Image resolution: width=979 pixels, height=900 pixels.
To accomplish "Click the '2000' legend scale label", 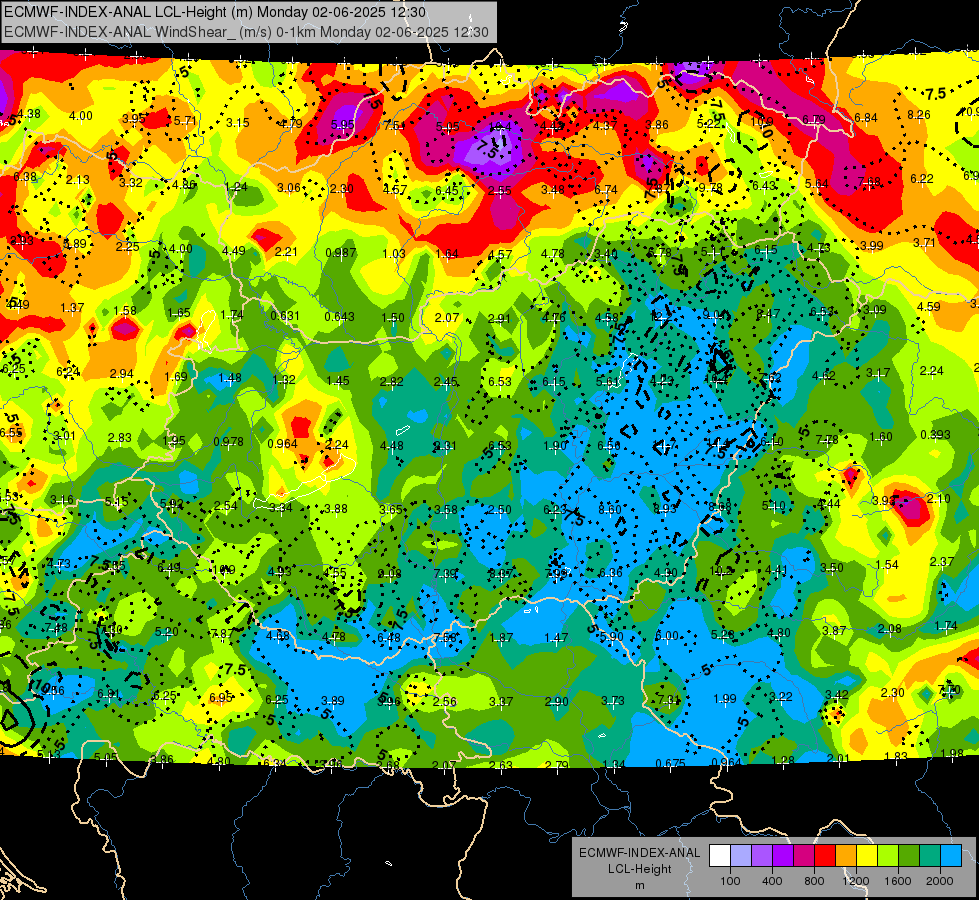I will point(940,881).
